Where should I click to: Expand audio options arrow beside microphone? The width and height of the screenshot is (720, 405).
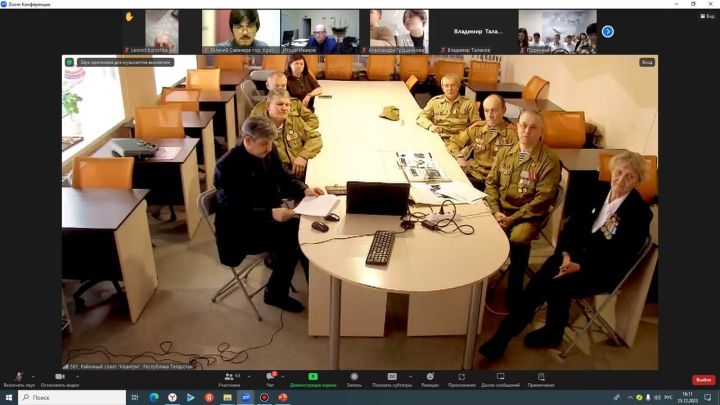[x=33, y=376]
